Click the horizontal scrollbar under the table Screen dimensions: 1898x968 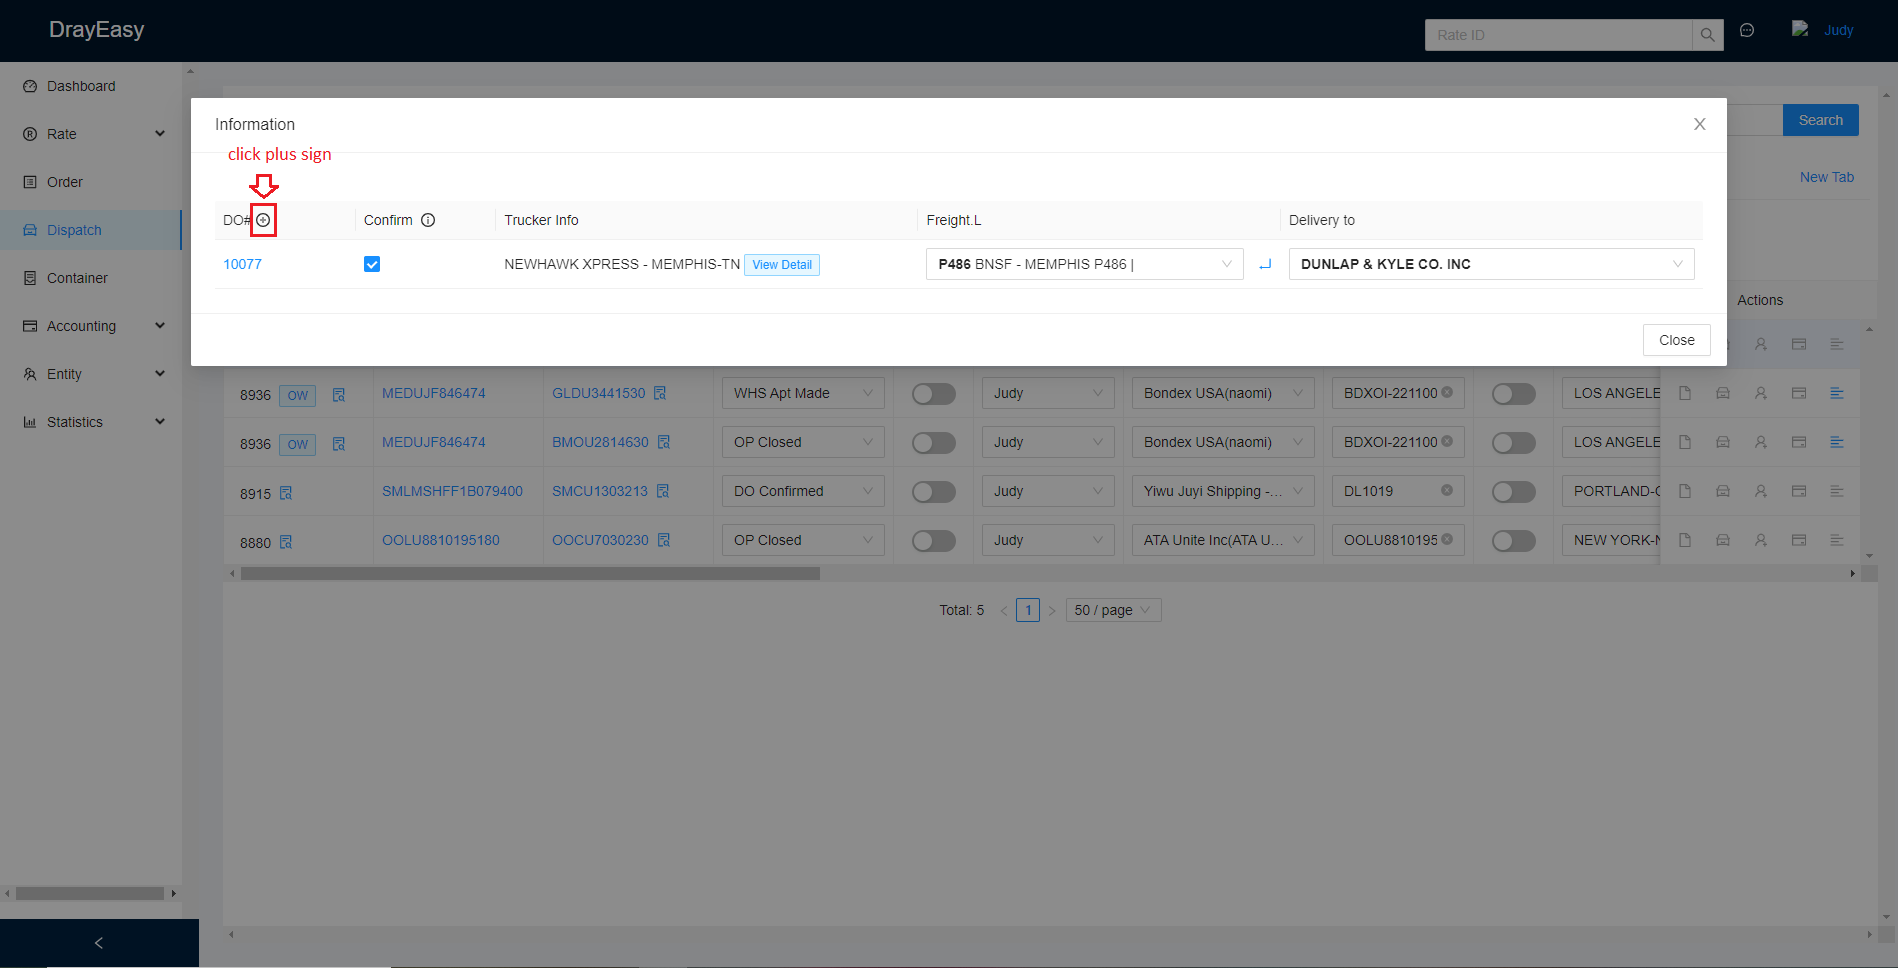(530, 574)
